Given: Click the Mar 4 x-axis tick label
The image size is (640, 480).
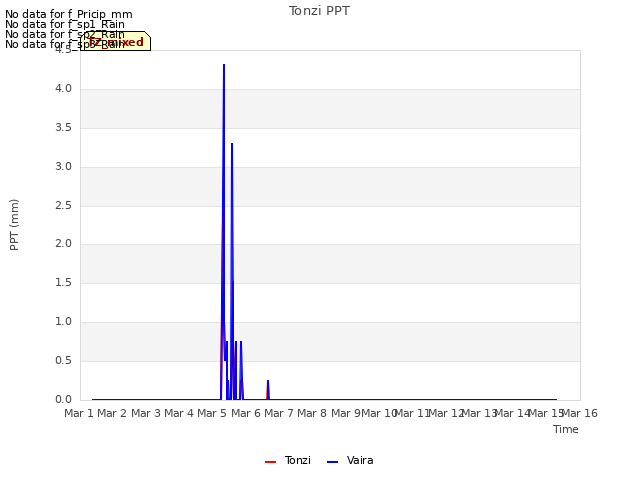Looking at the screenshot, I should tap(179, 413).
